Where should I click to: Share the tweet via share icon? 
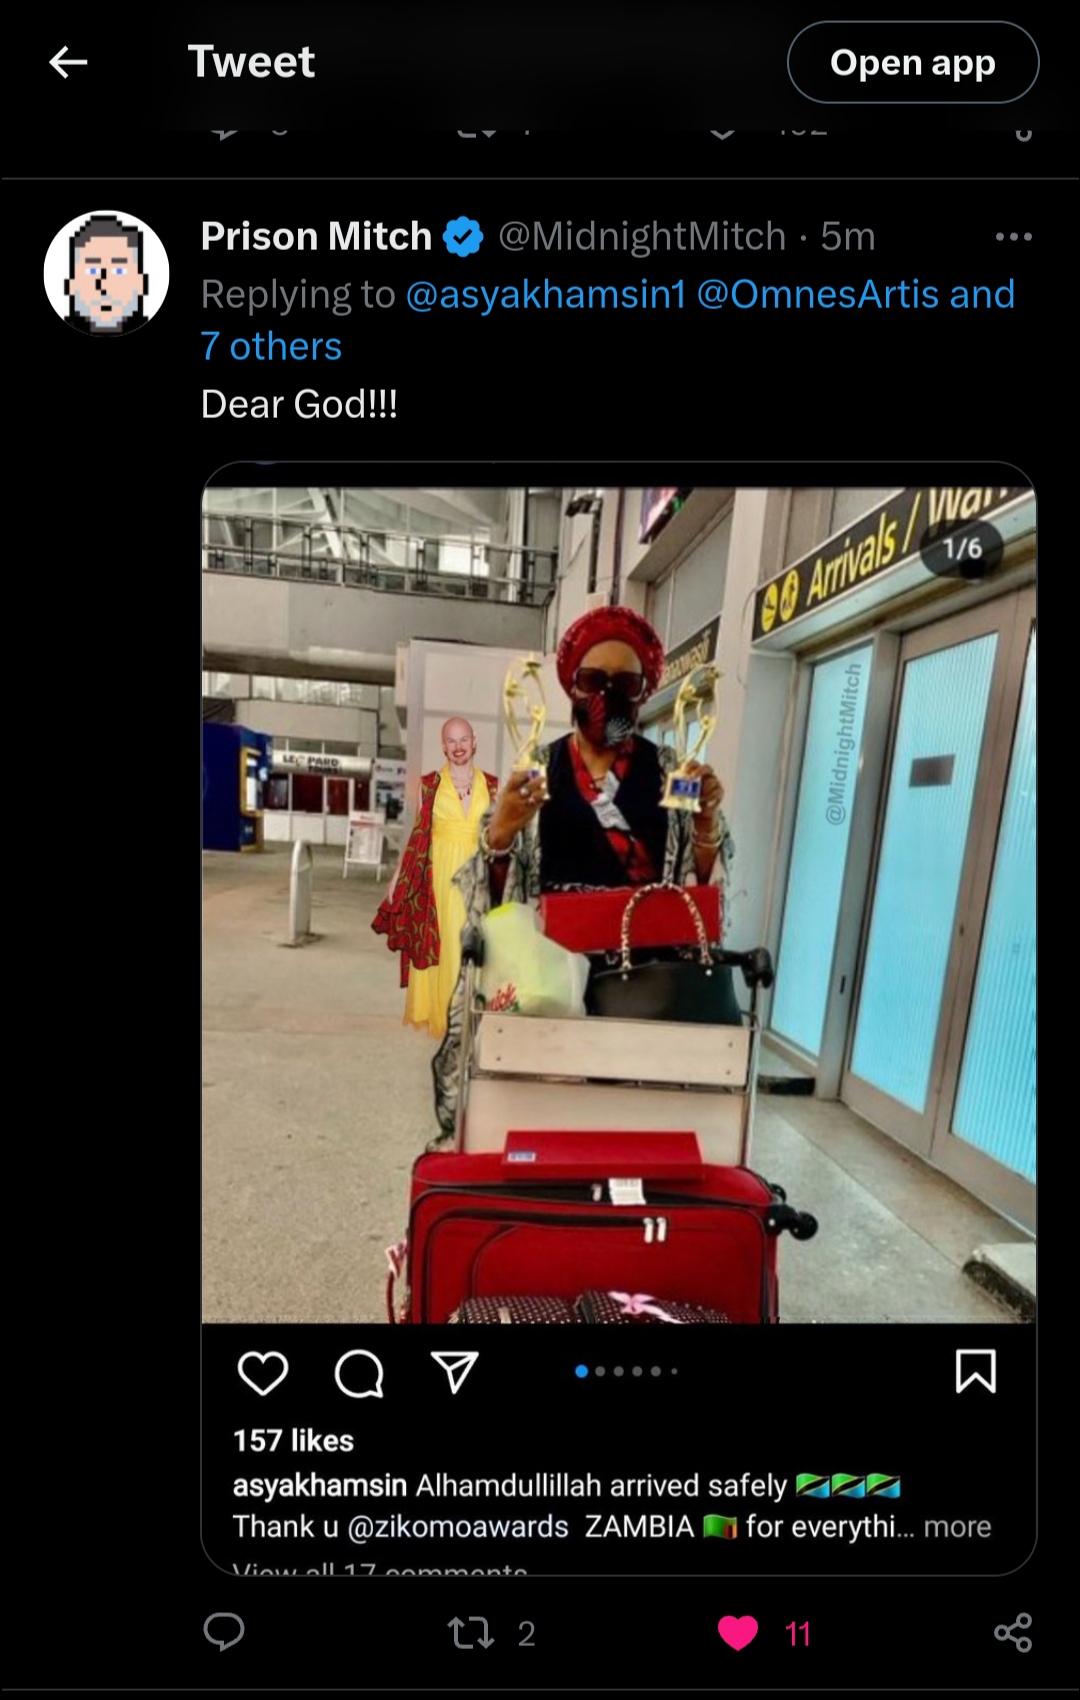click(x=1013, y=1632)
